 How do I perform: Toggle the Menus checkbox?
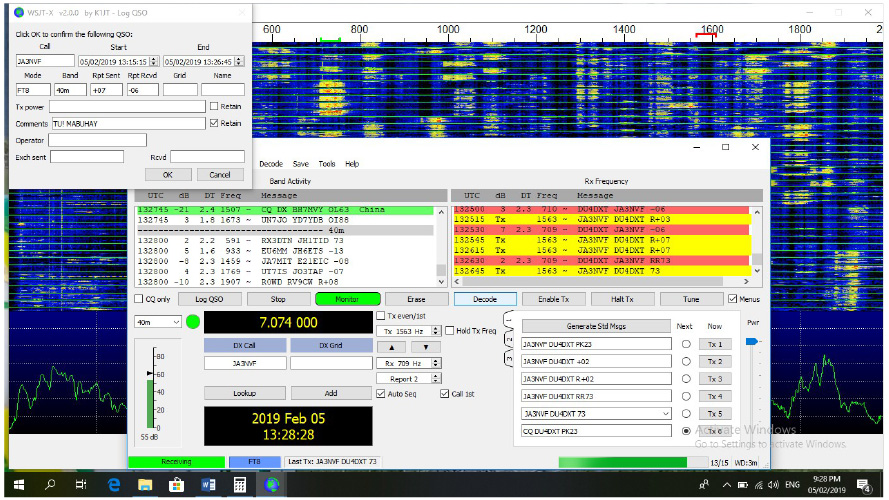tap(733, 299)
